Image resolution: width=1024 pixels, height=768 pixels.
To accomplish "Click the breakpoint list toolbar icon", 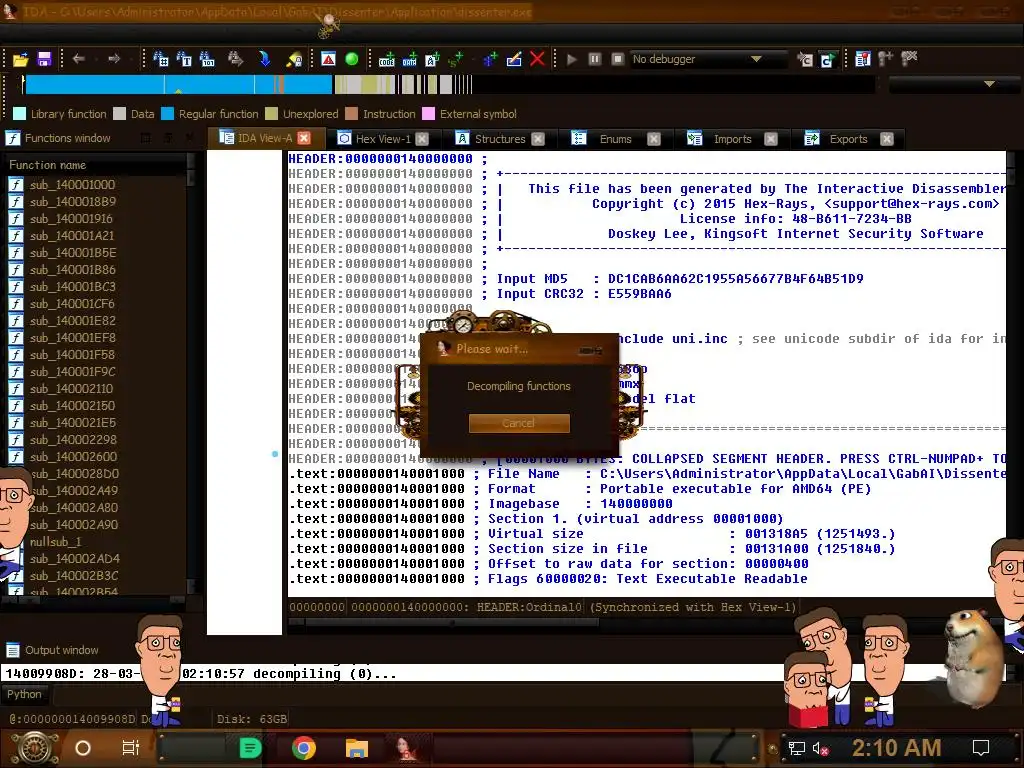I will pyautogui.click(x=863, y=59).
